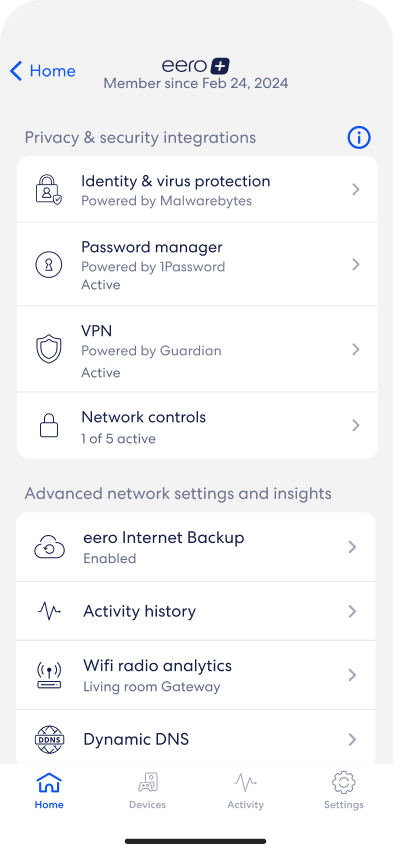Tap the eero Plus logo badge
The width and height of the screenshot is (393, 852).
pos(219,66)
